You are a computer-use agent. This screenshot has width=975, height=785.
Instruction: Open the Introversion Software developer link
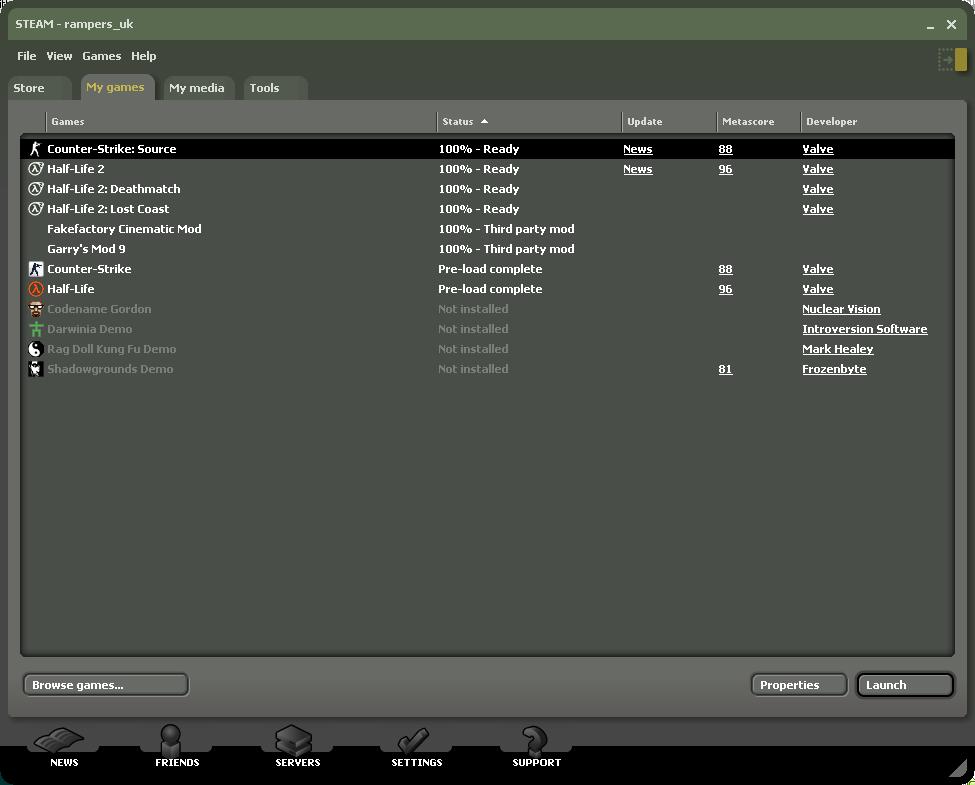[864, 329]
